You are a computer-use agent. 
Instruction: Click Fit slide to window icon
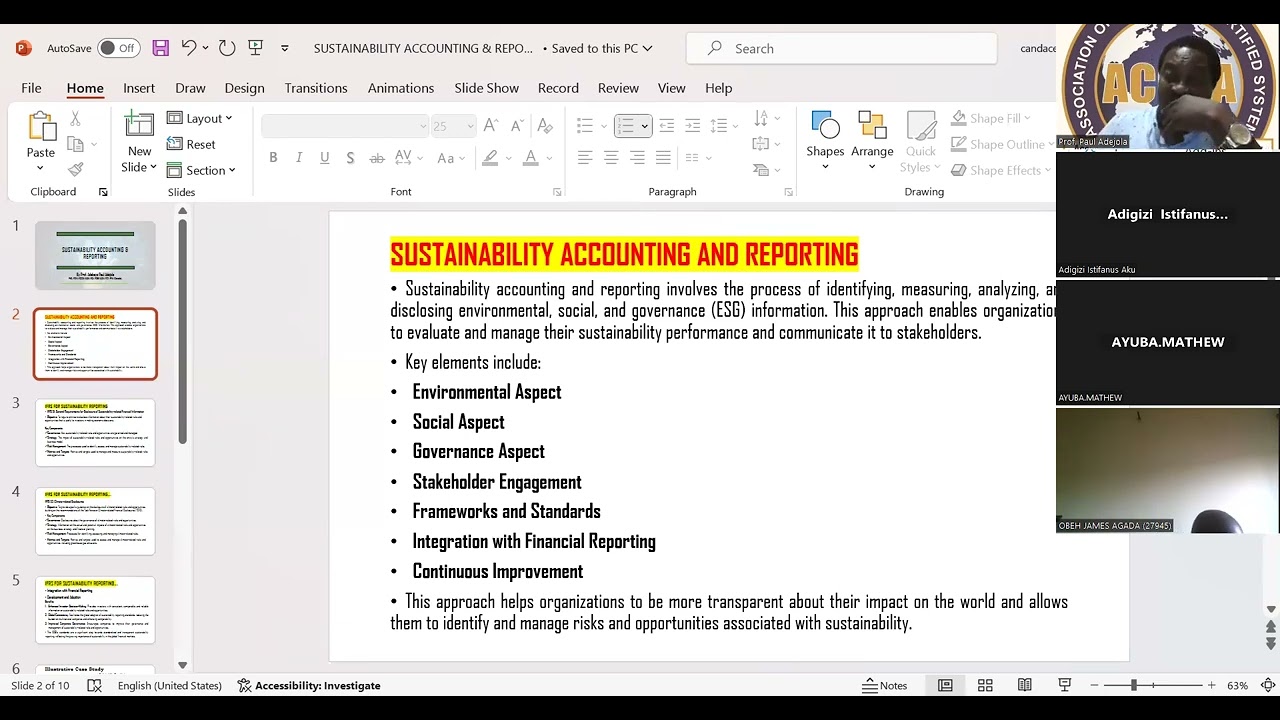tap(1268, 685)
